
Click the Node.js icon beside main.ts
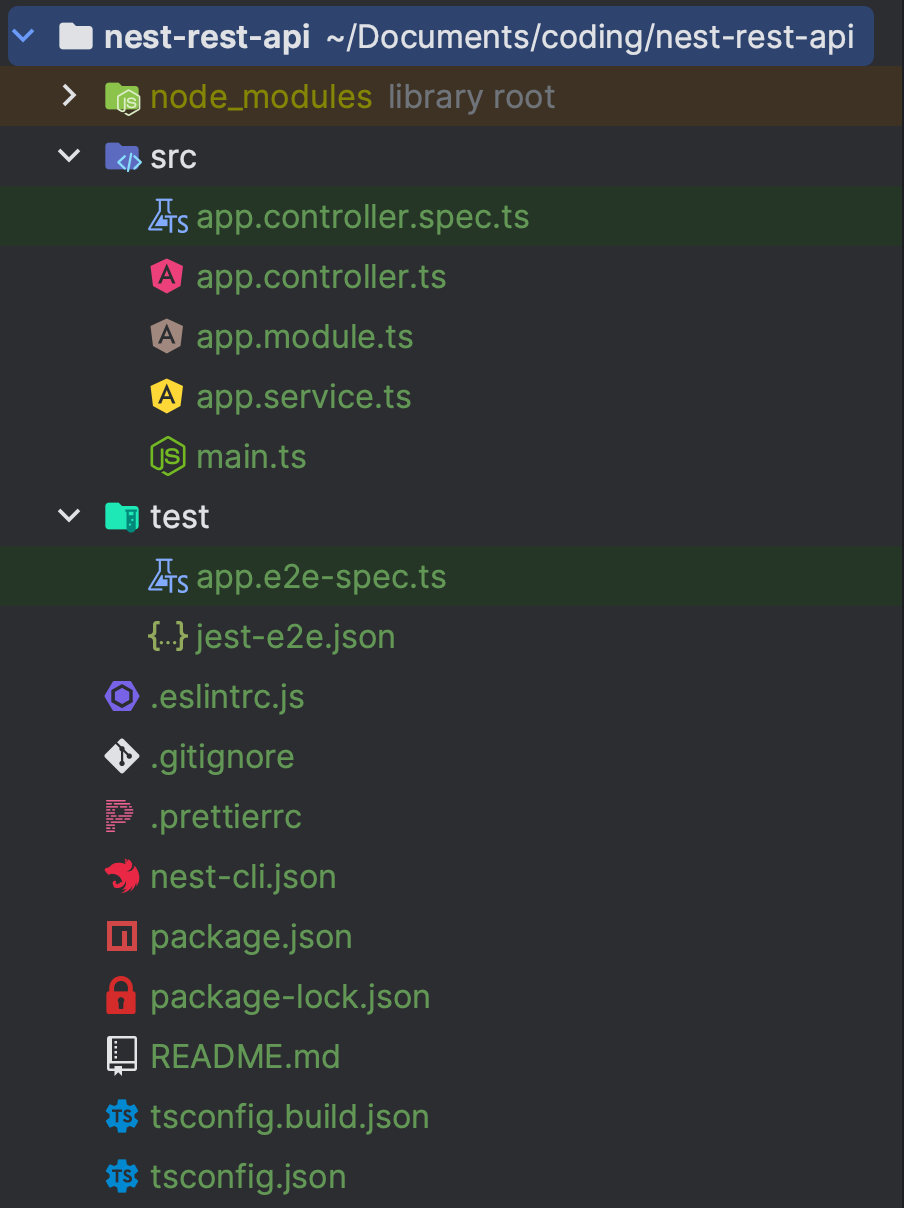167,456
